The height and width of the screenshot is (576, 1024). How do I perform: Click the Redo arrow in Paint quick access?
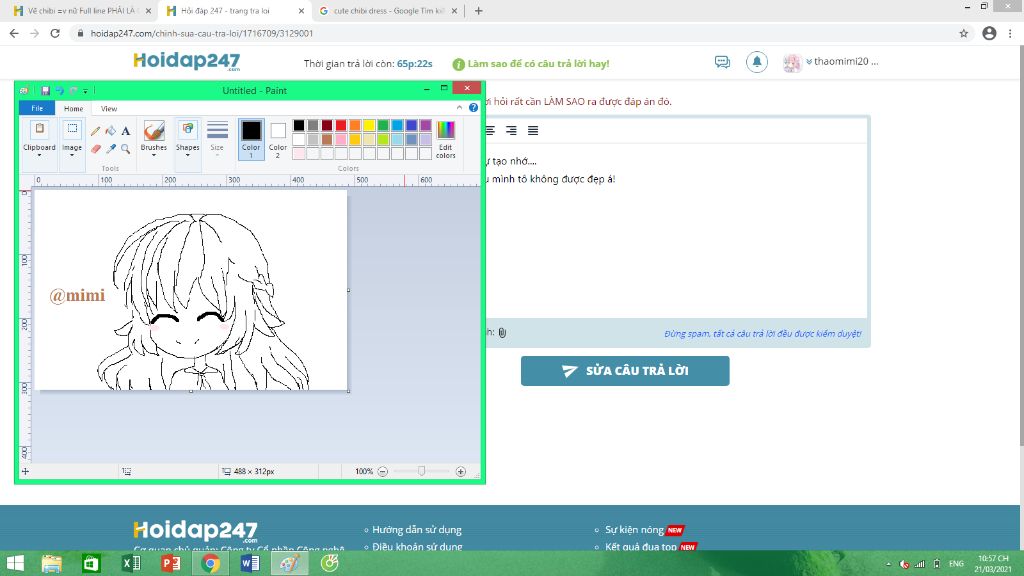pos(73,90)
